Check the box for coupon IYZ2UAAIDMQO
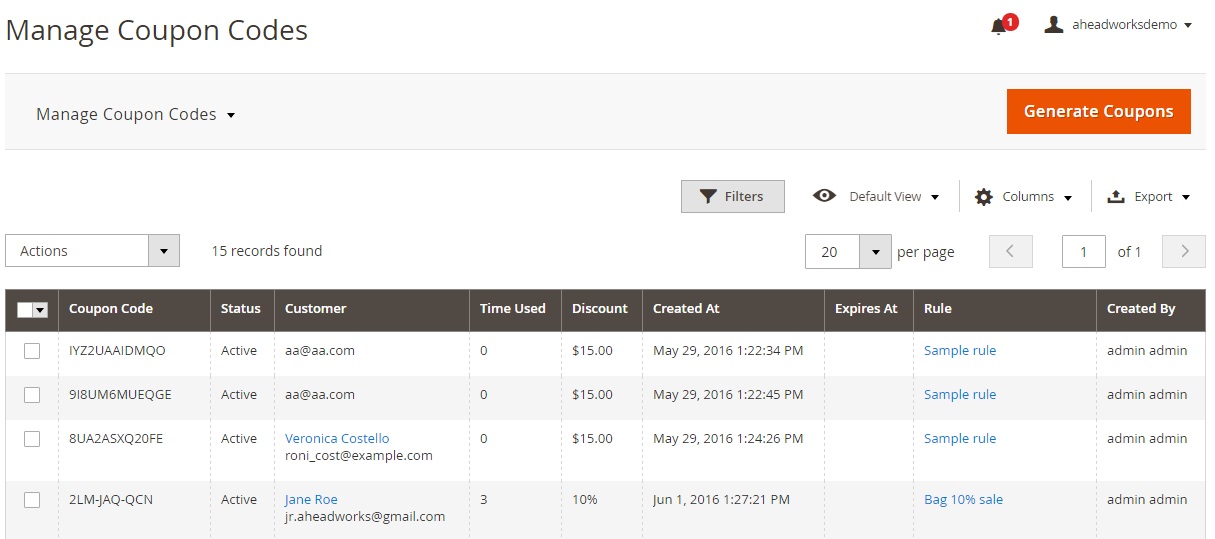This screenshot has width=1215, height=539. [32, 351]
